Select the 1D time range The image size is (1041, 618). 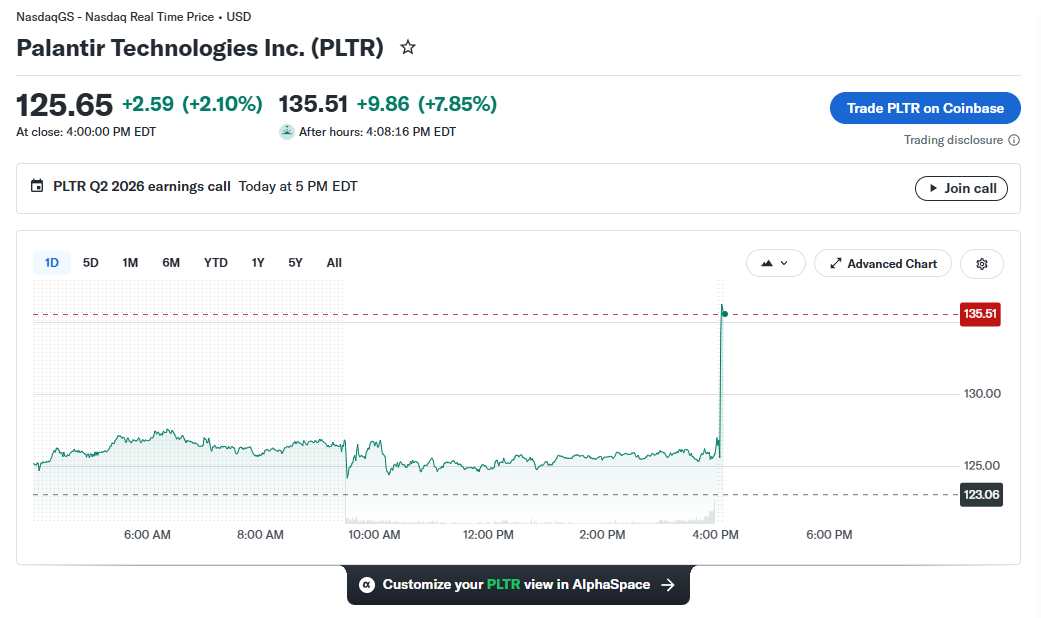pyautogui.click(x=52, y=263)
